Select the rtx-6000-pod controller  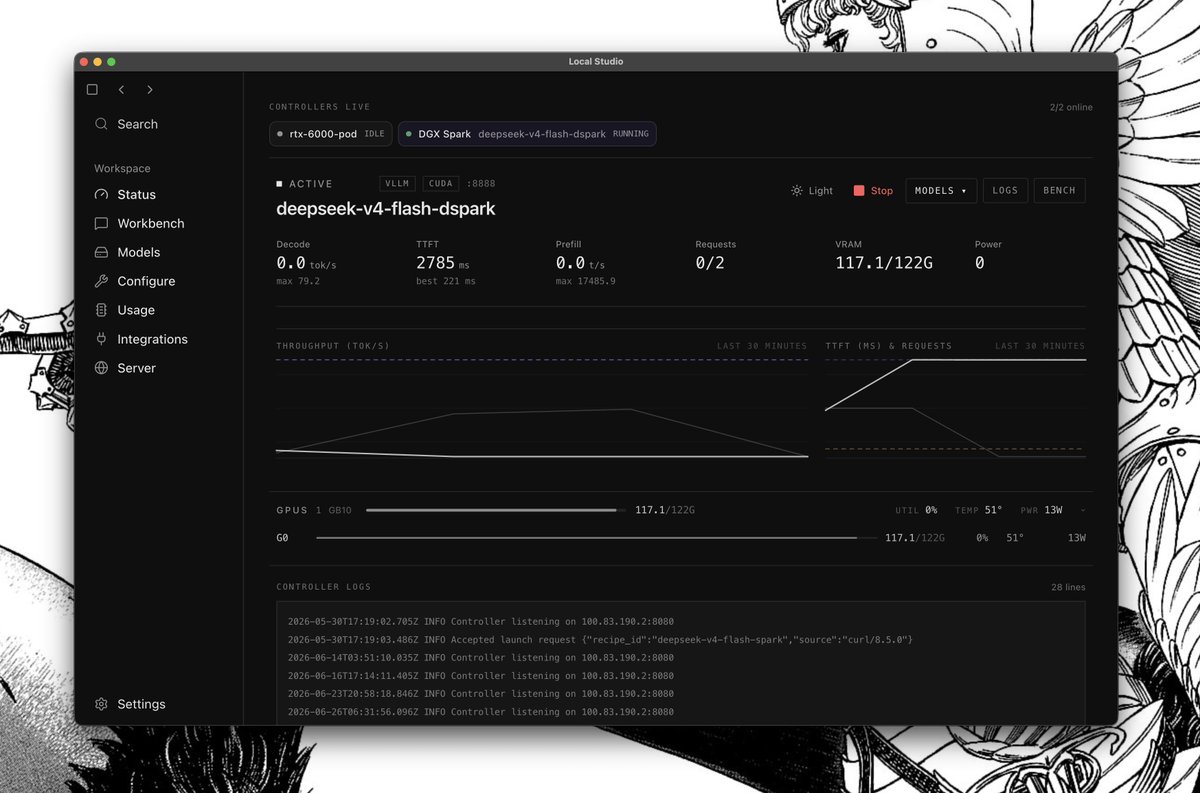(x=331, y=134)
